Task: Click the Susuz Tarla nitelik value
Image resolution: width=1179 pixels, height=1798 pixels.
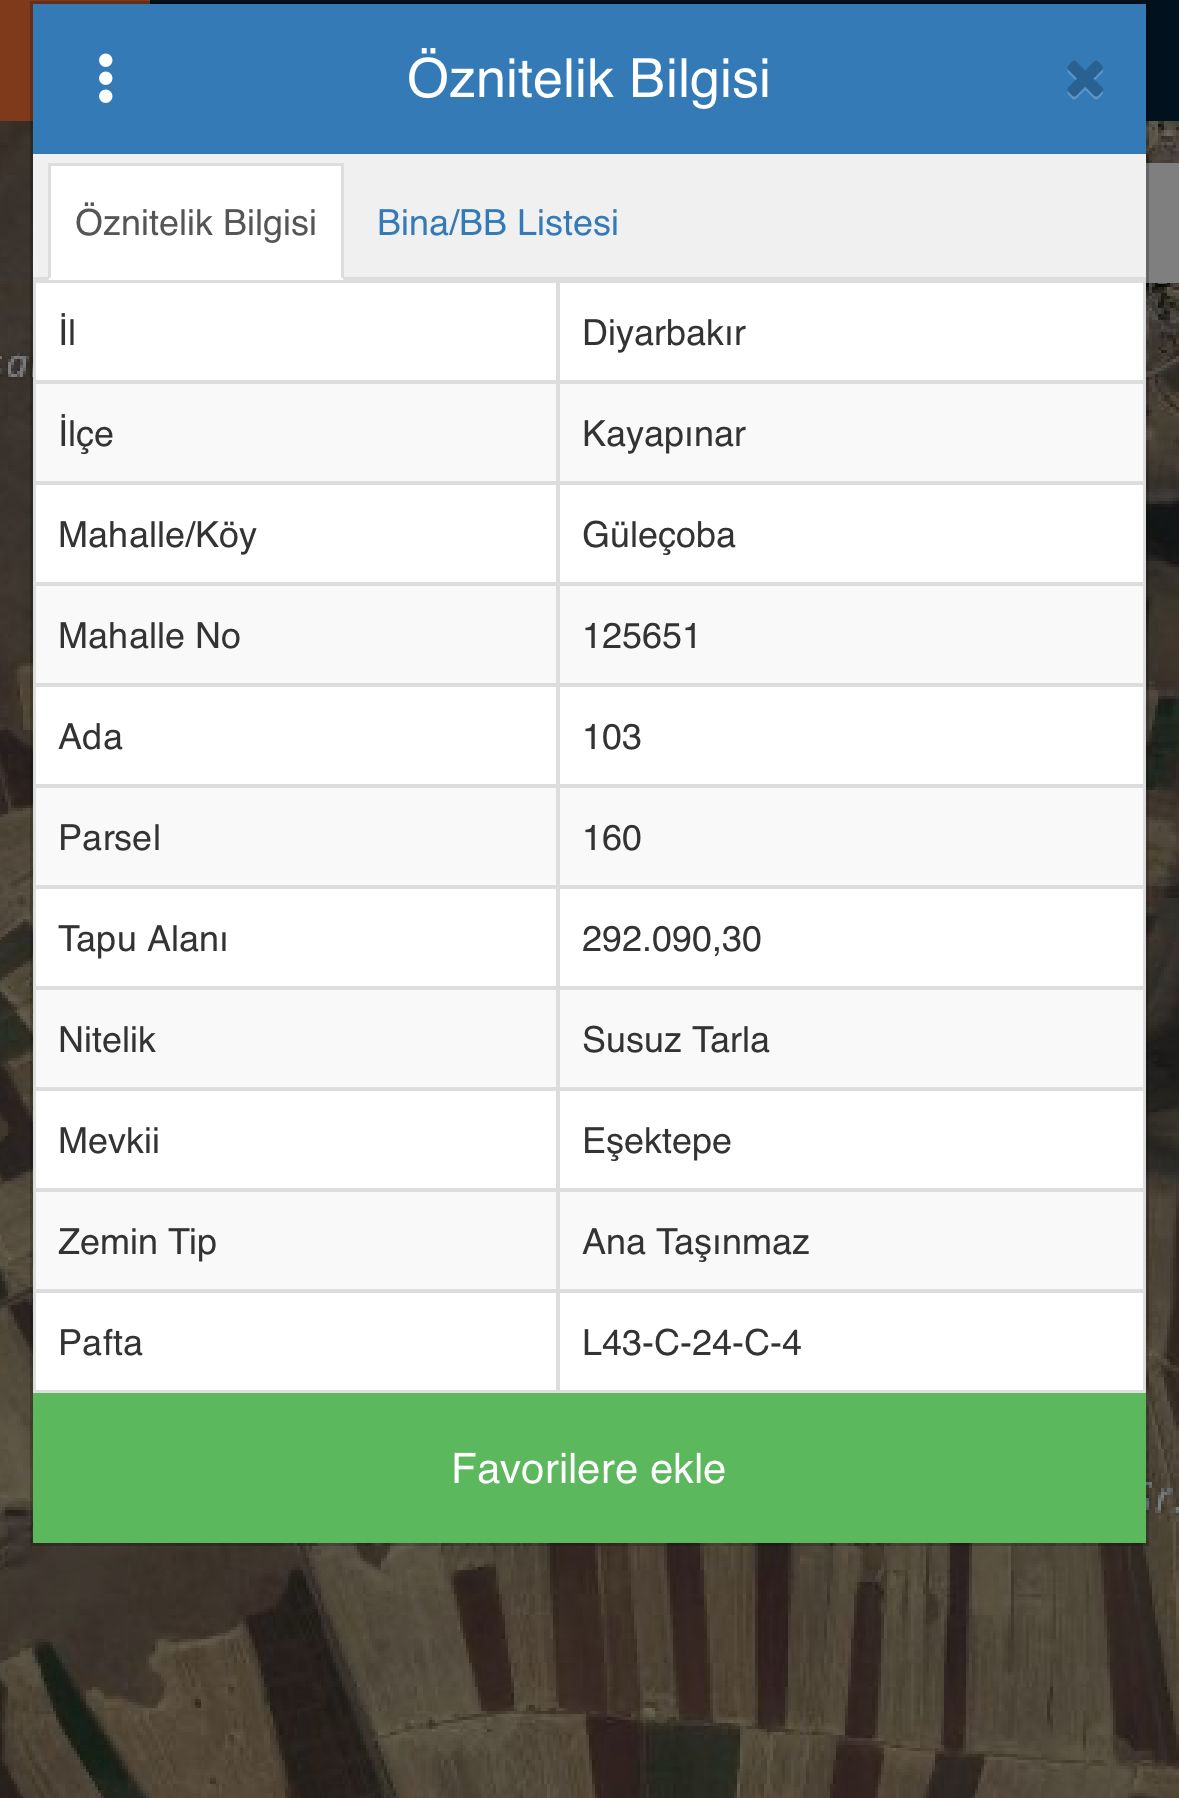Action: [851, 1040]
